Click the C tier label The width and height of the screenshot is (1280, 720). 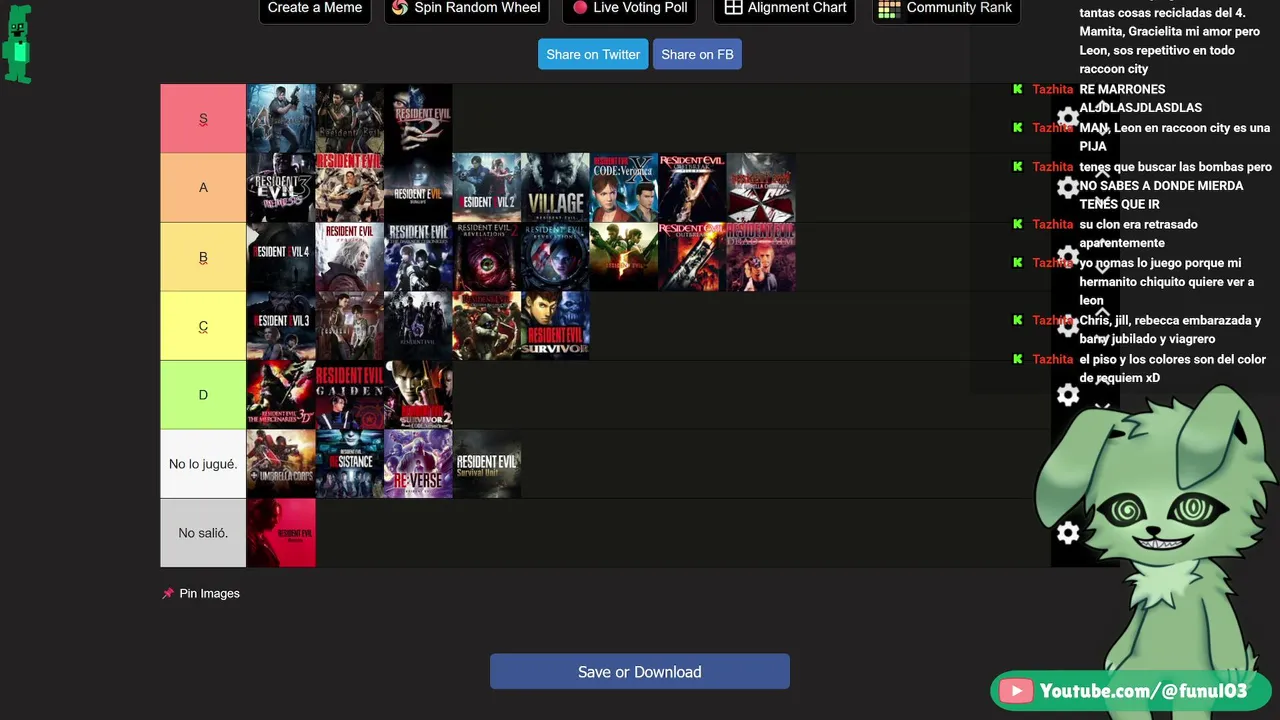point(203,326)
